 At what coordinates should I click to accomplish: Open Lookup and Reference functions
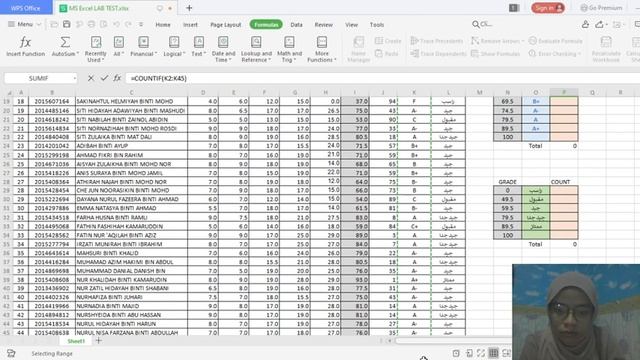tap(256, 49)
